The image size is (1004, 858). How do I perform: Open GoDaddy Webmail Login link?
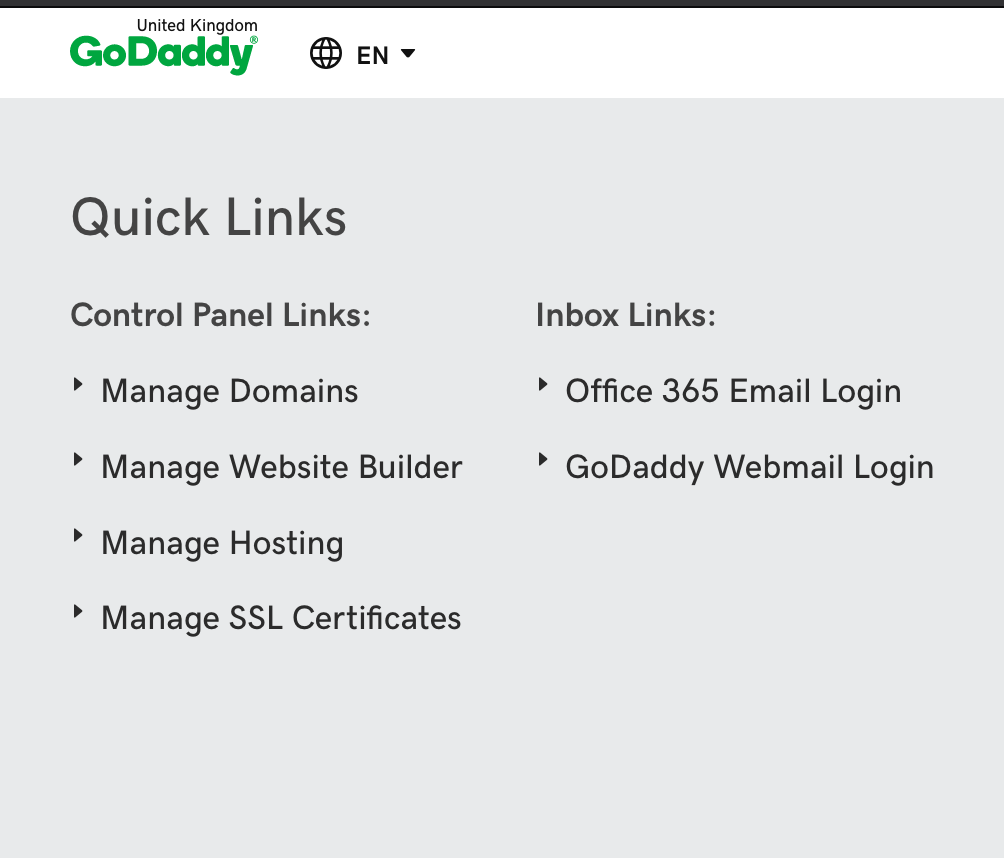click(749, 467)
